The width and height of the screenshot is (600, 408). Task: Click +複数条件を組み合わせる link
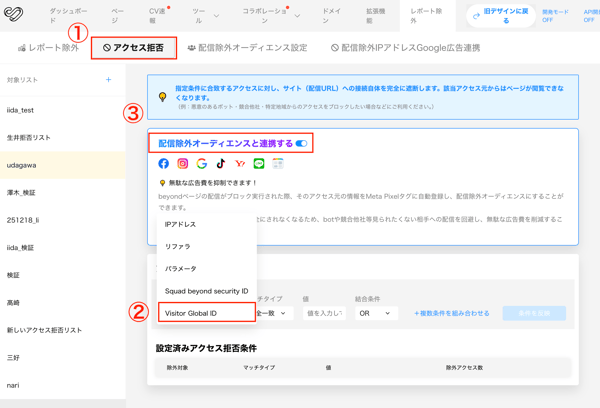452,313
